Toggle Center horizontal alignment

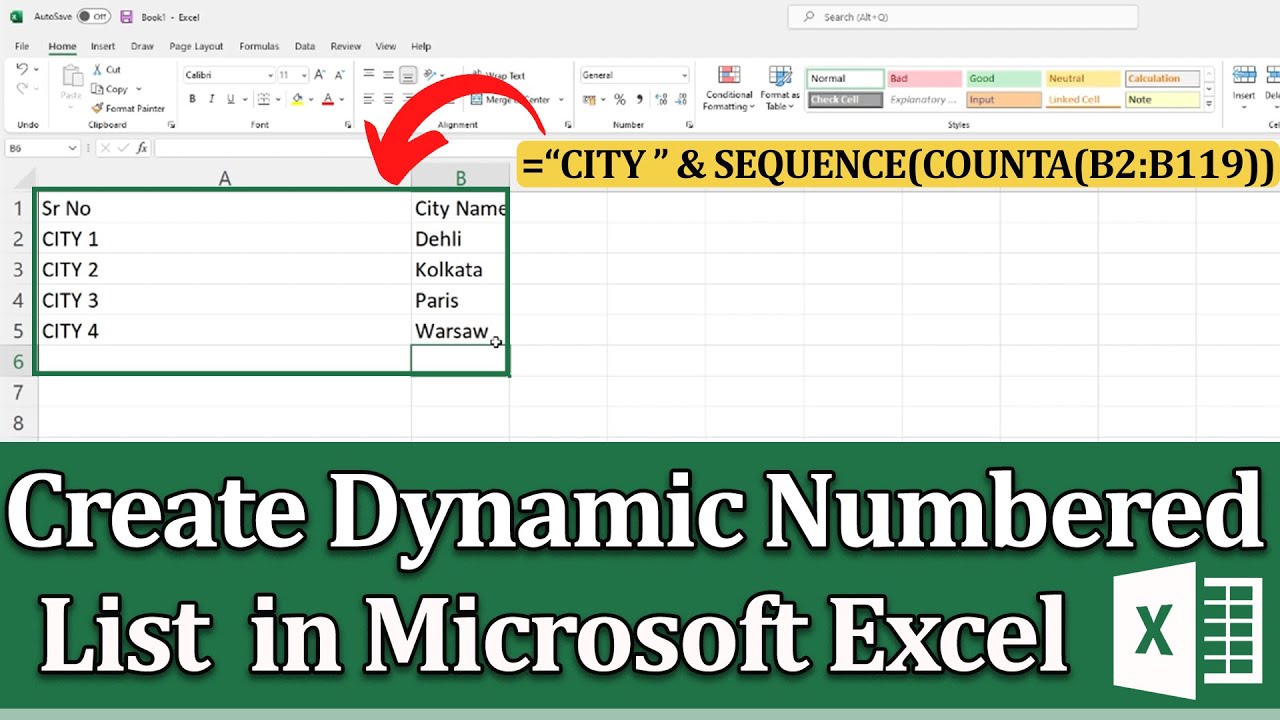(x=388, y=99)
